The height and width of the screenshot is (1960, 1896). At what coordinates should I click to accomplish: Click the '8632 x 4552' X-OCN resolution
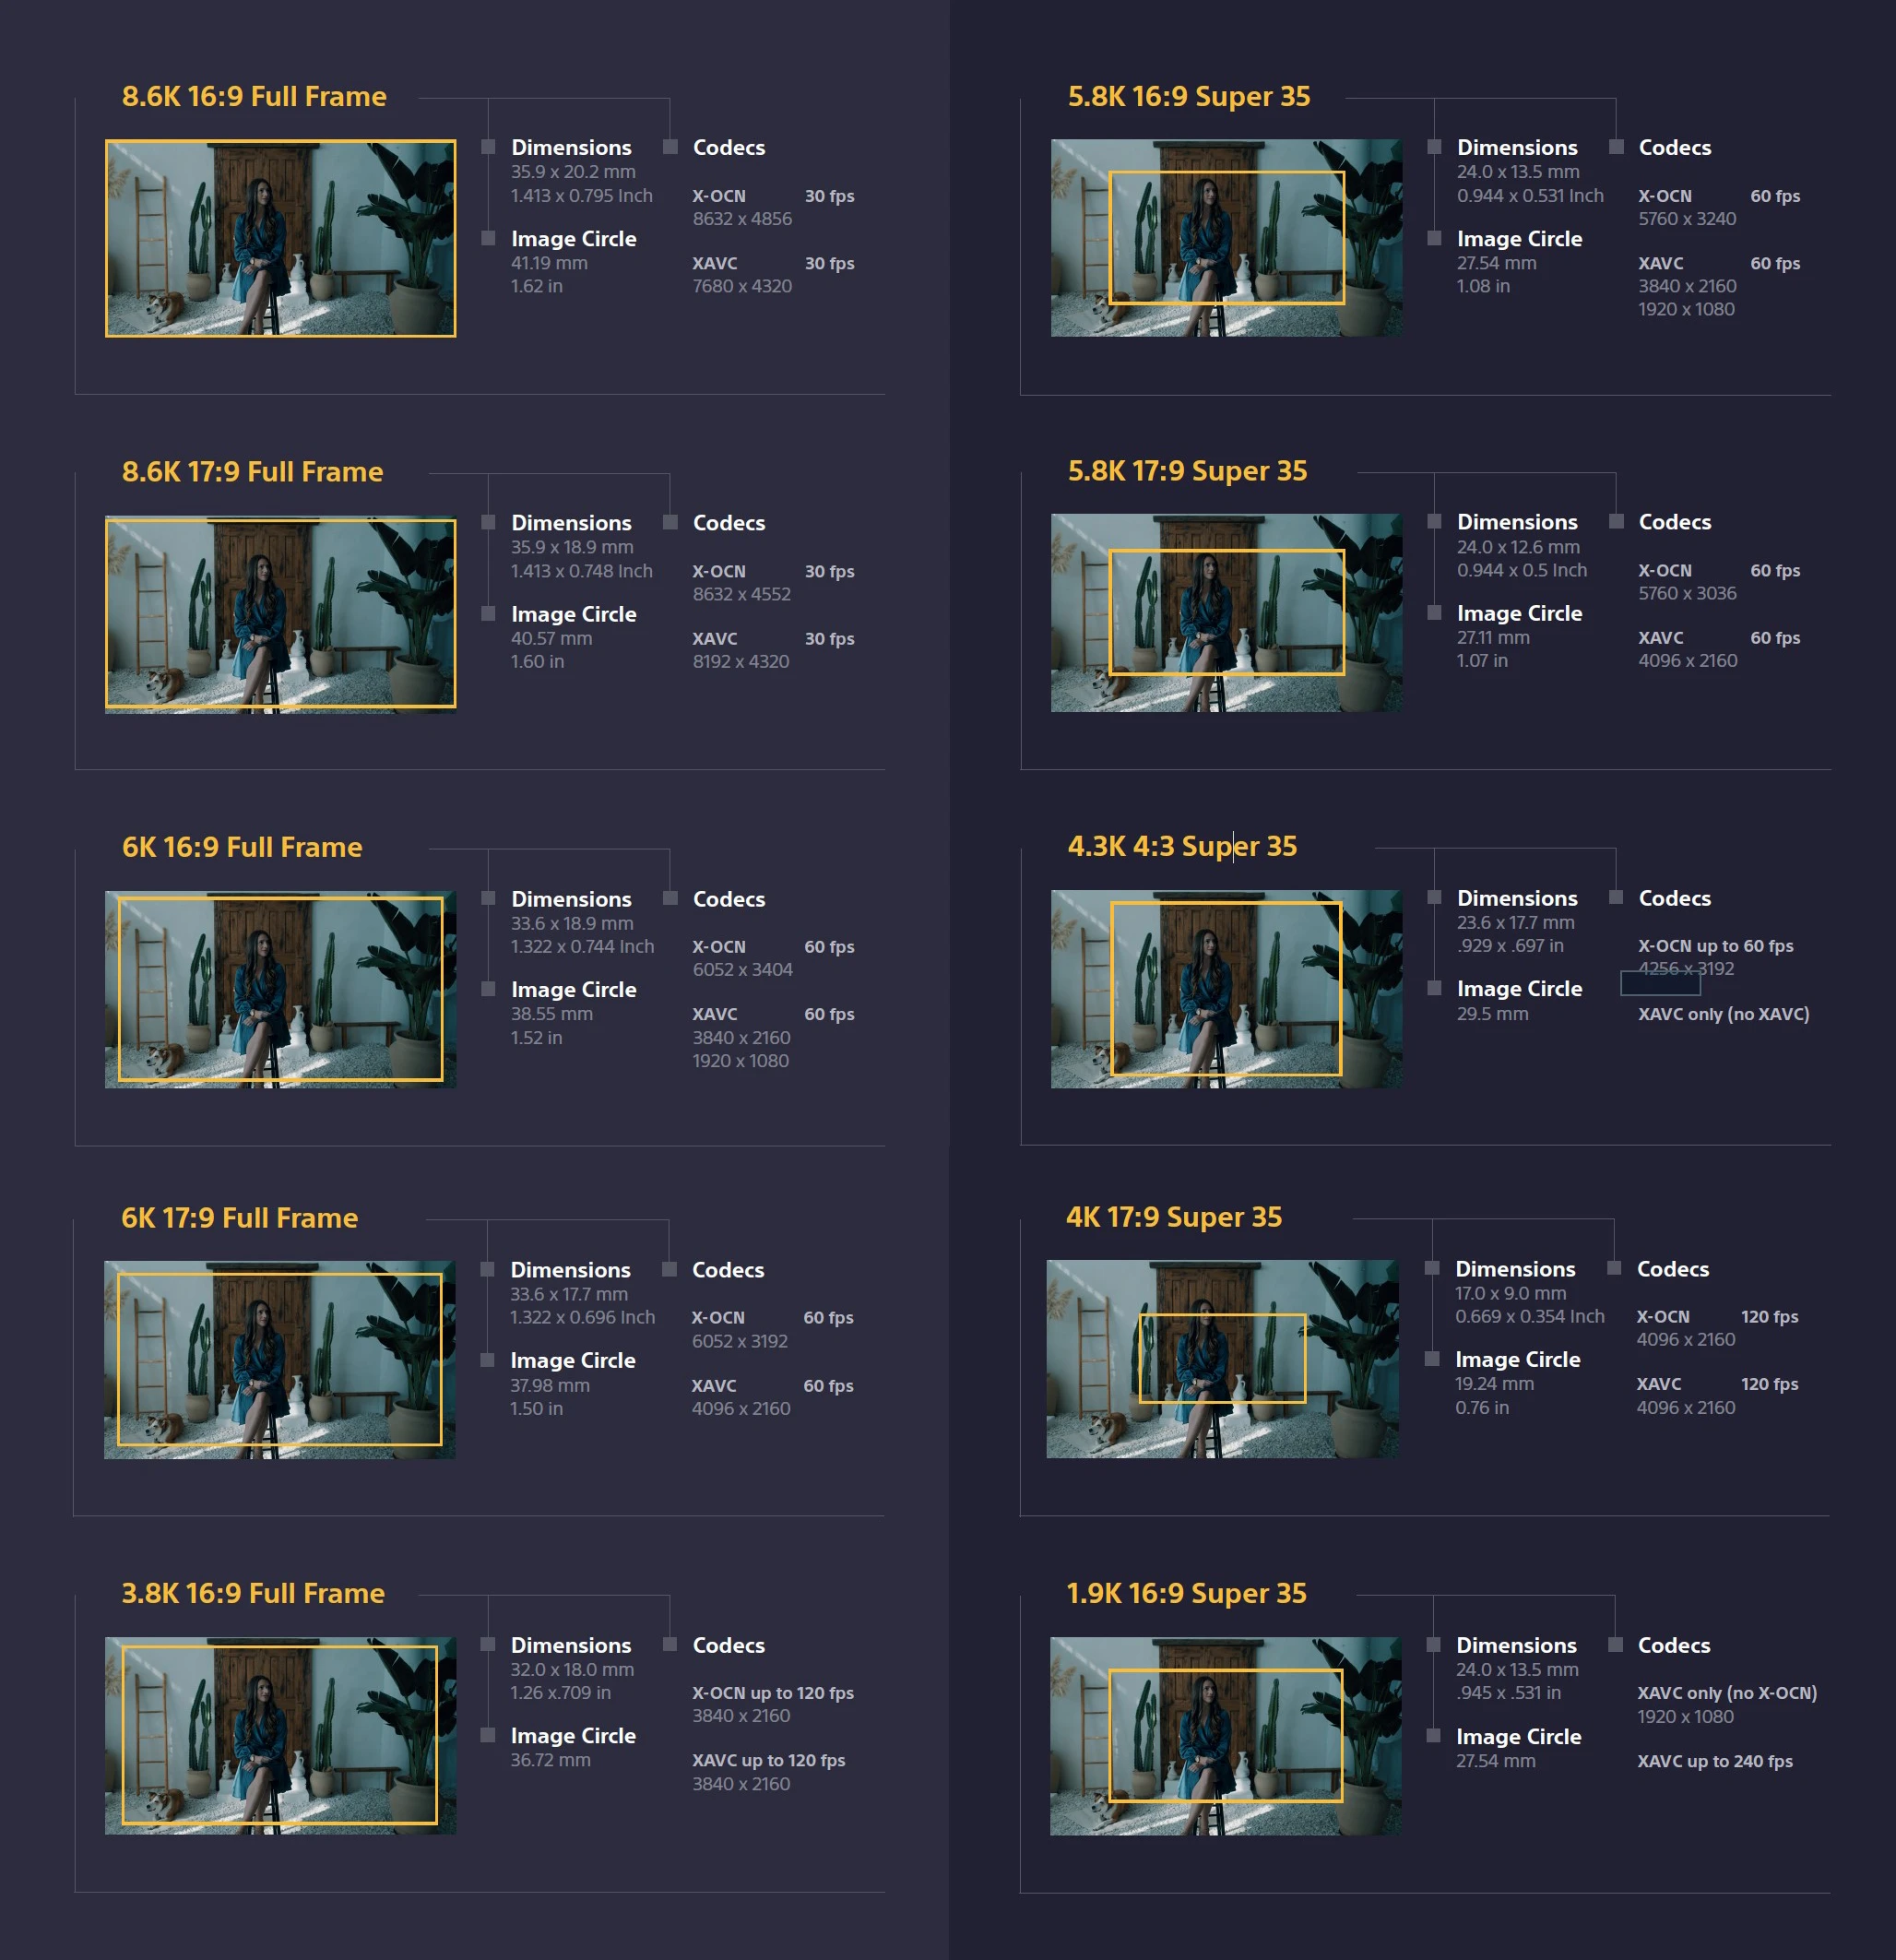(x=741, y=593)
